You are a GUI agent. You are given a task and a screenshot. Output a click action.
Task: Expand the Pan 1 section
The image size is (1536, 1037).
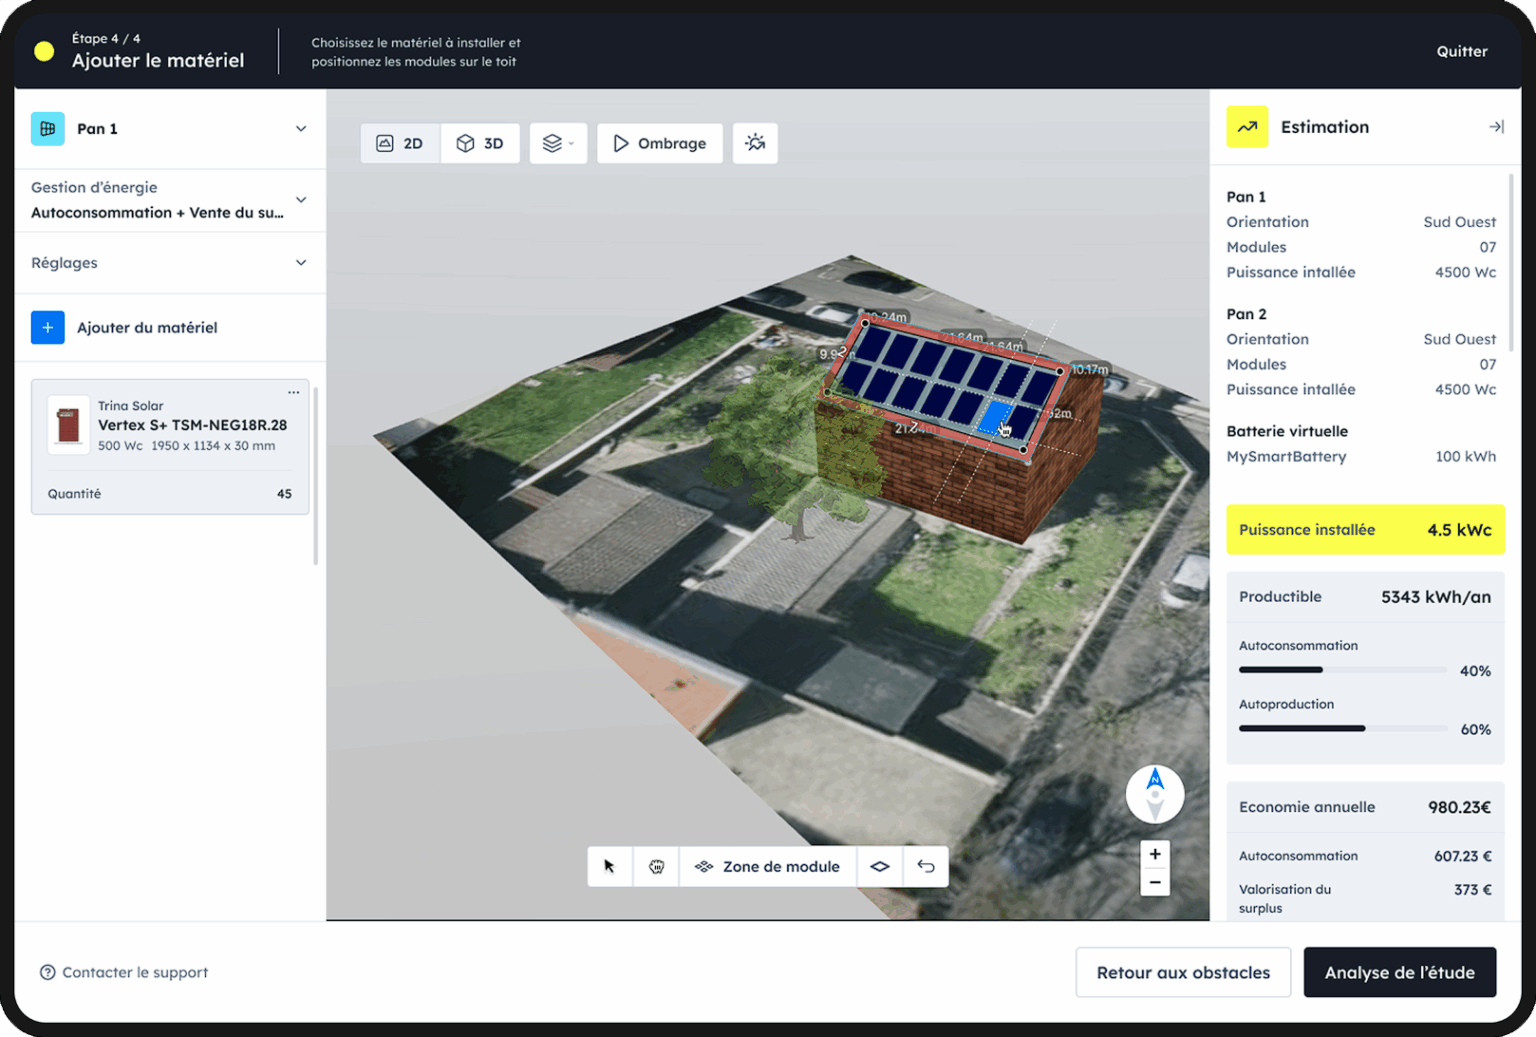click(301, 128)
